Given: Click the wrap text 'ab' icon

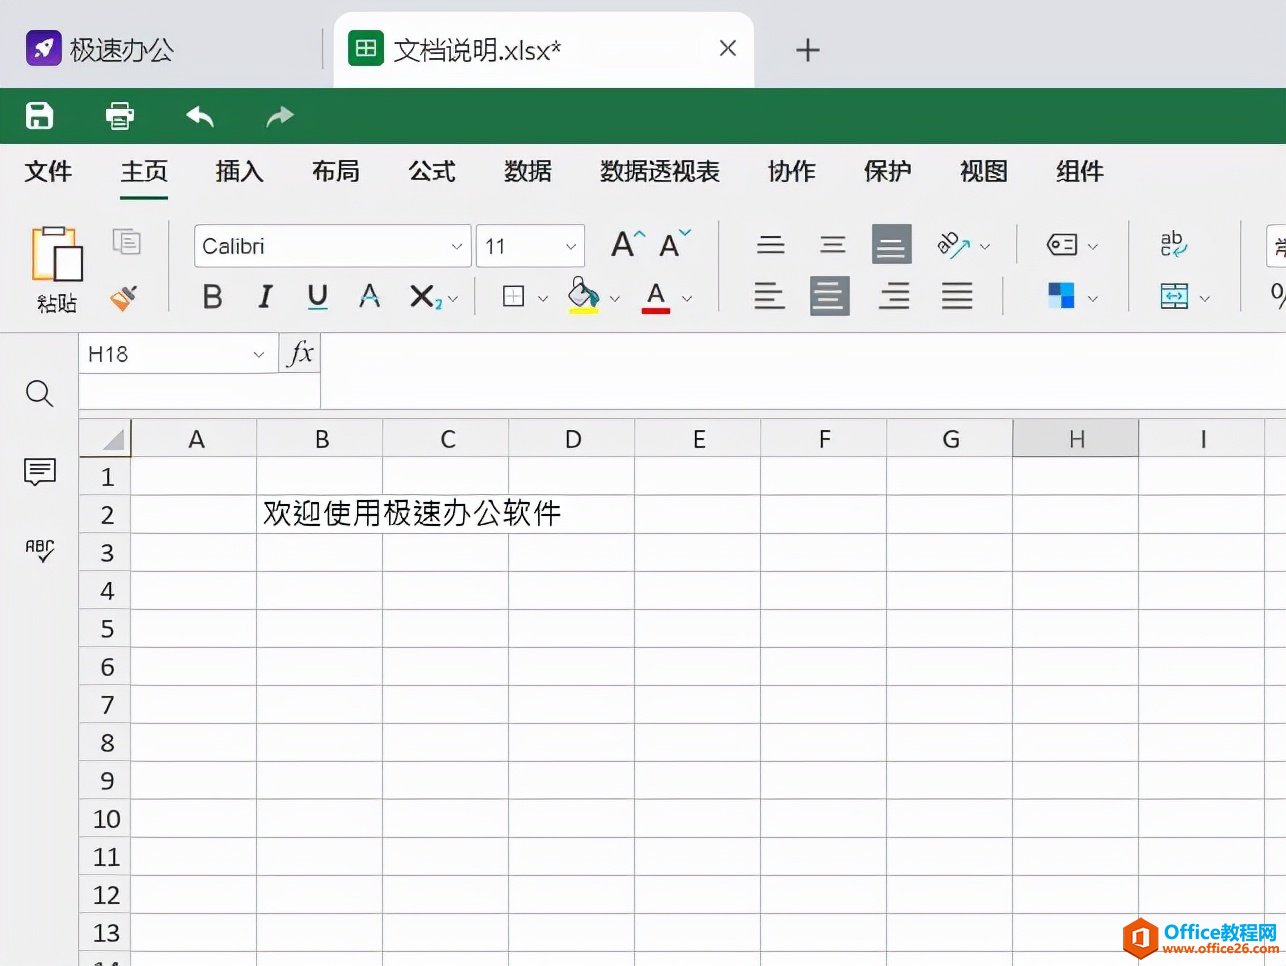Looking at the screenshot, I should point(1173,244).
